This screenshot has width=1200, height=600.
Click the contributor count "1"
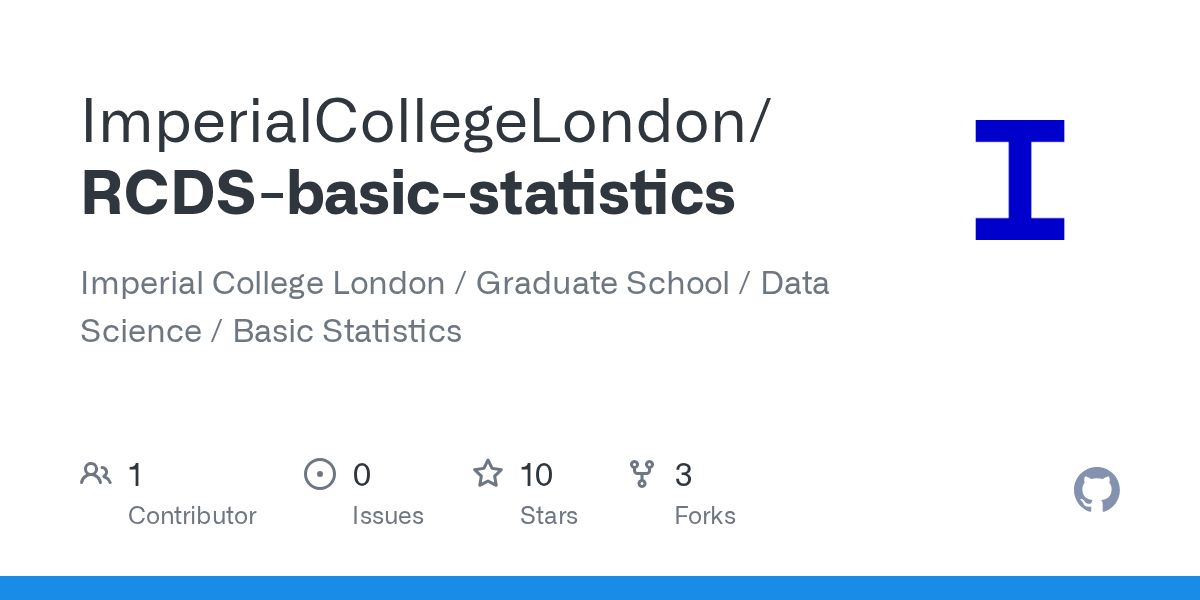(x=135, y=474)
